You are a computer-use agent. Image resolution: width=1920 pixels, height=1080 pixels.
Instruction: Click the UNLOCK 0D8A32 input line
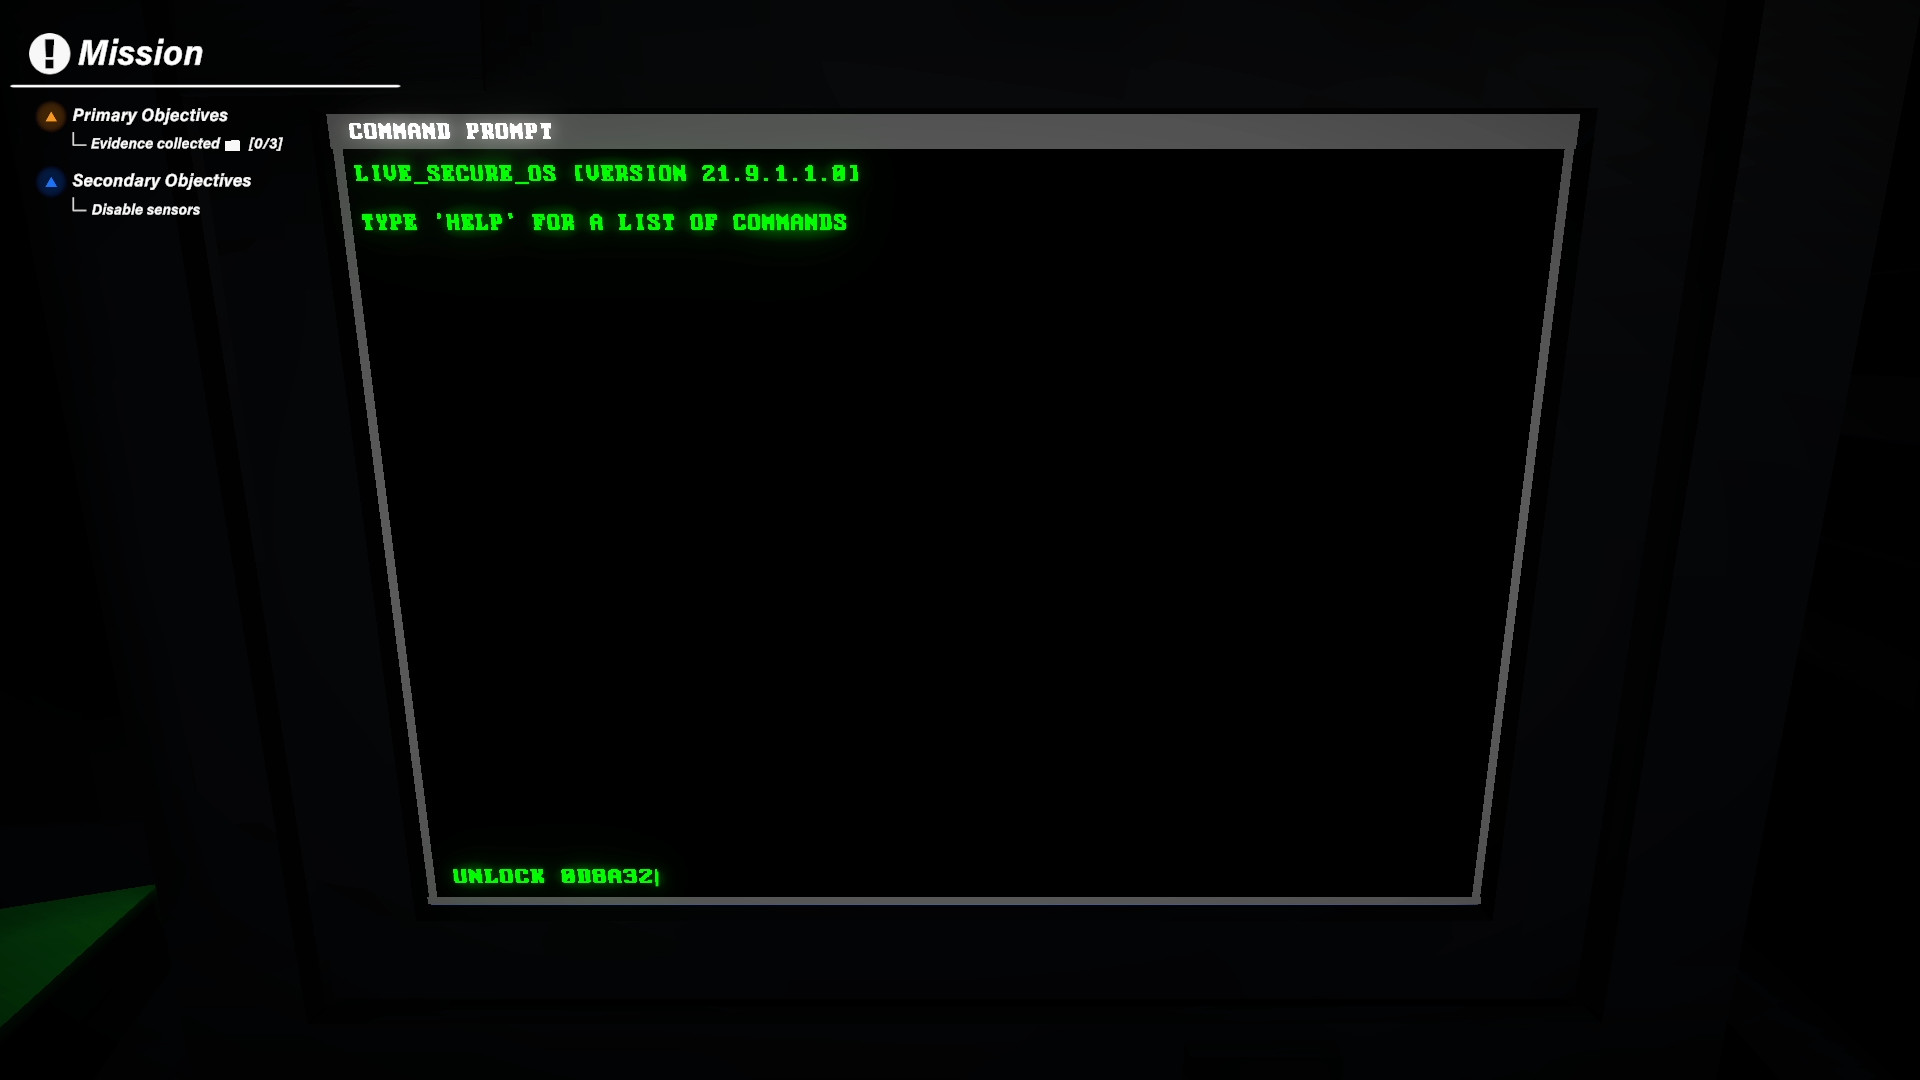555,876
